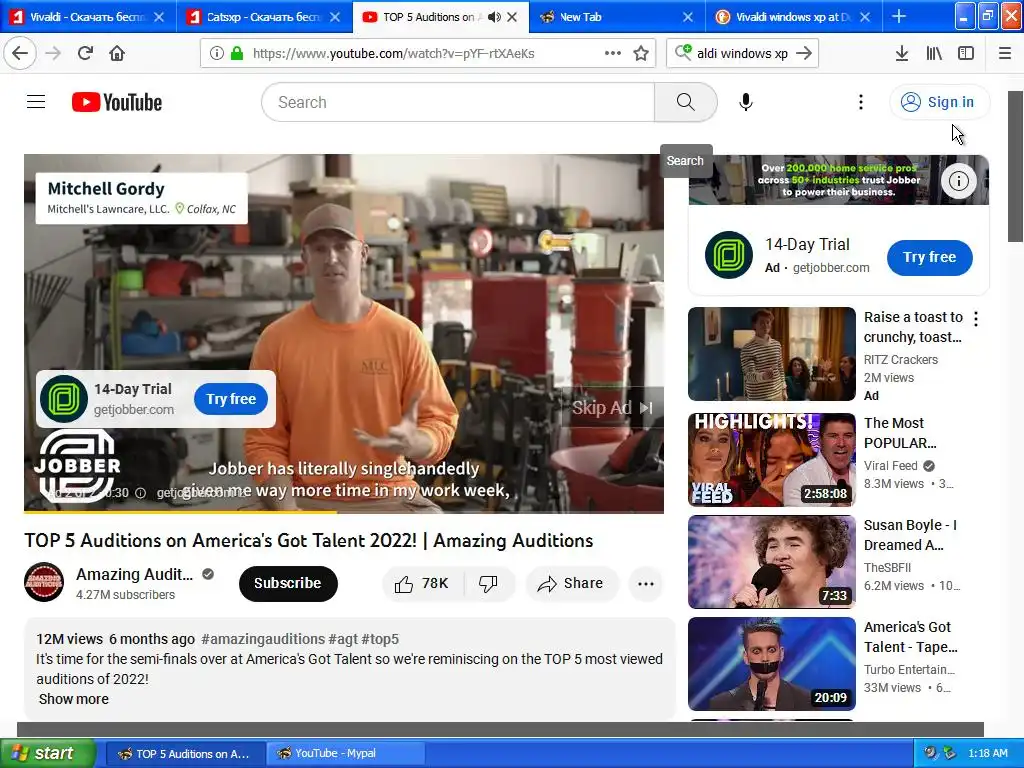Open YouTube guide hamburger menu
Image resolution: width=1024 pixels, height=768 pixels.
36,102
